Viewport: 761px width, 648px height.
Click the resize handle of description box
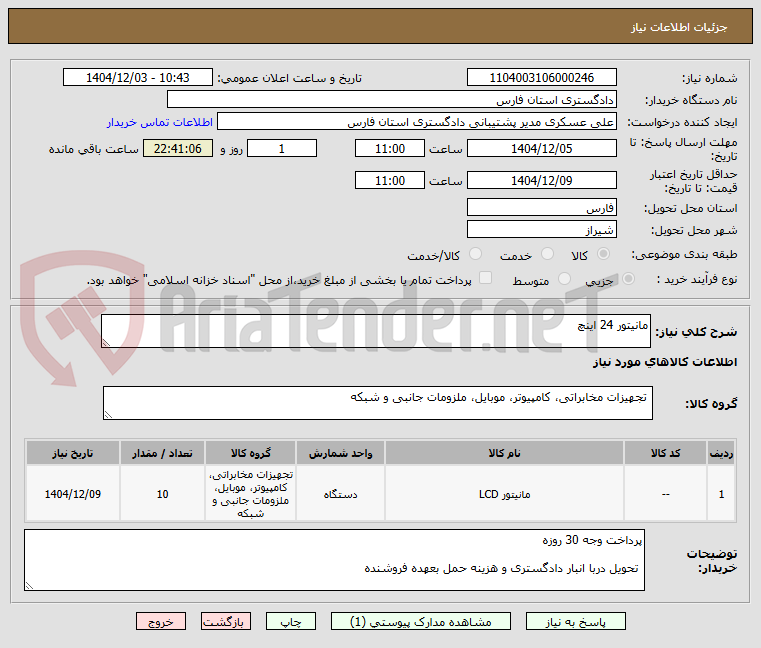[106, 343]
